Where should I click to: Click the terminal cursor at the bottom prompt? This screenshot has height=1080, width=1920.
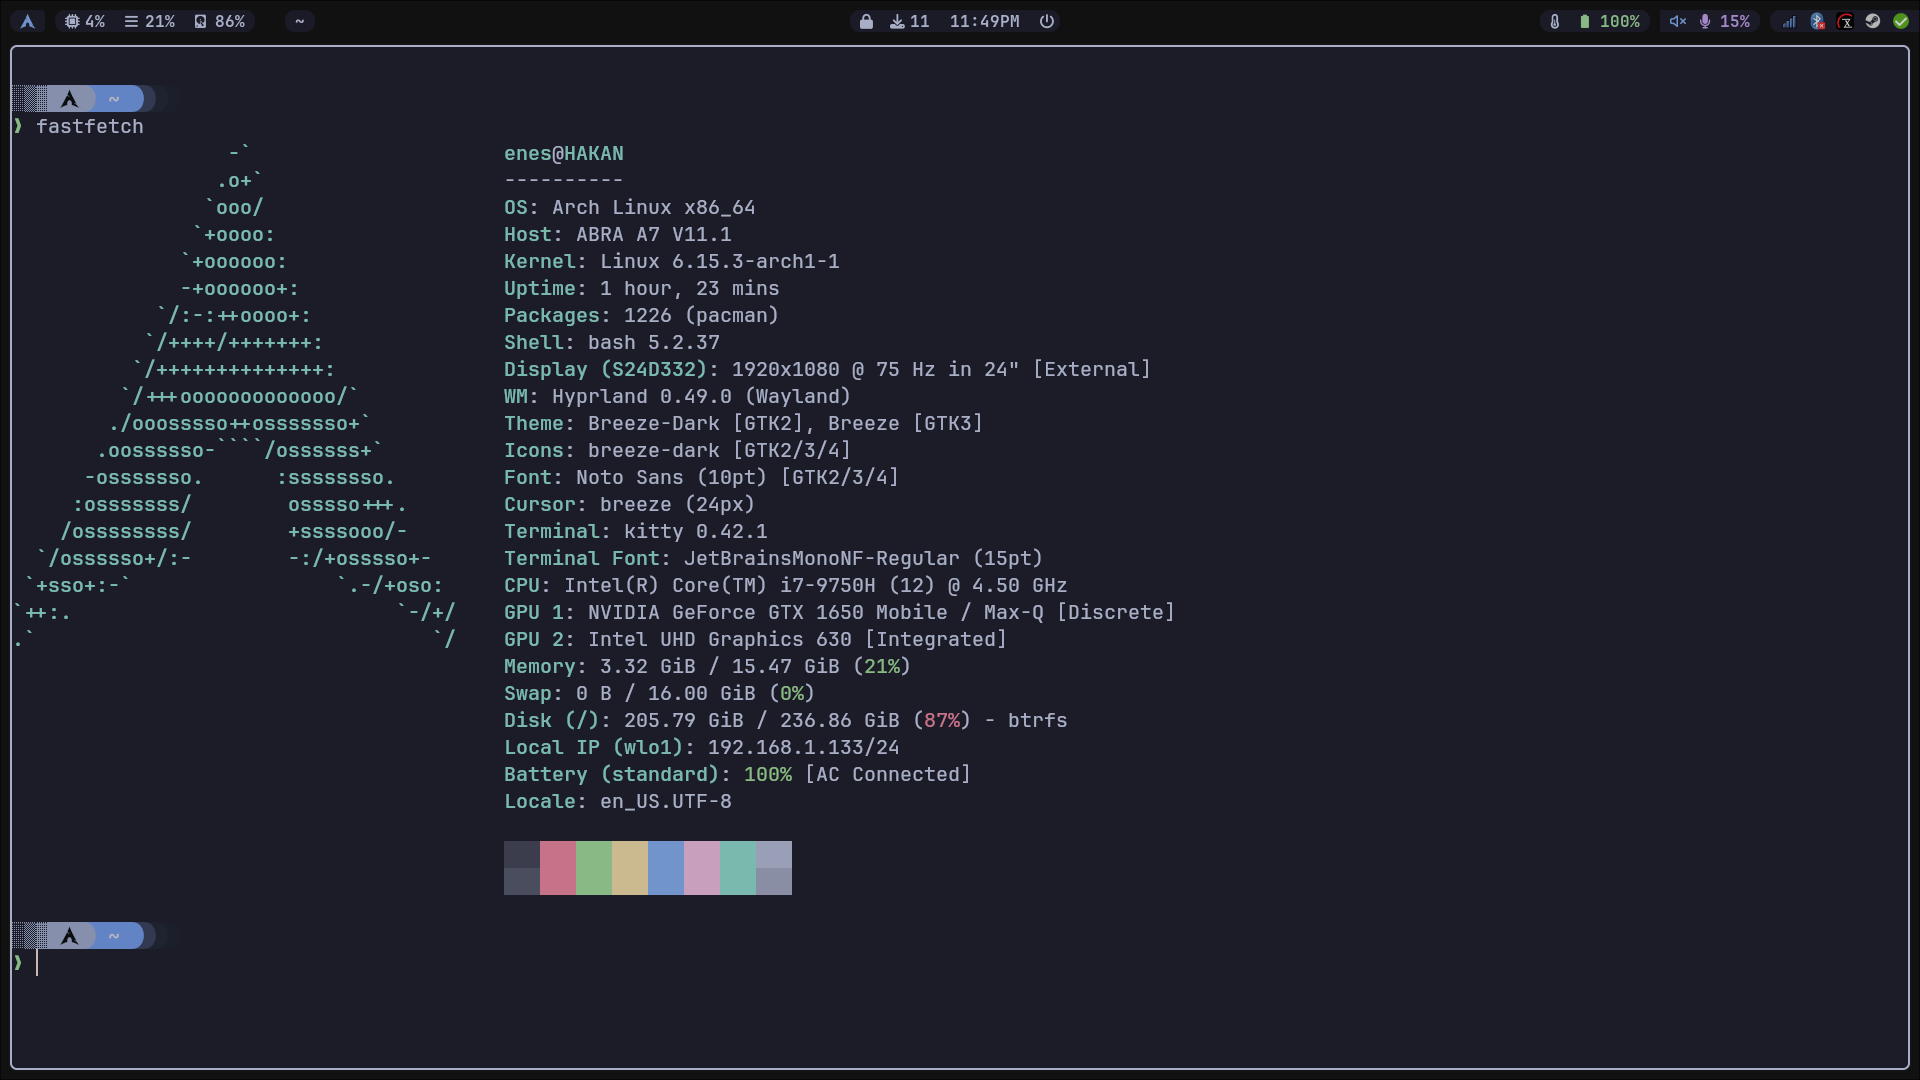coord(37,963)
